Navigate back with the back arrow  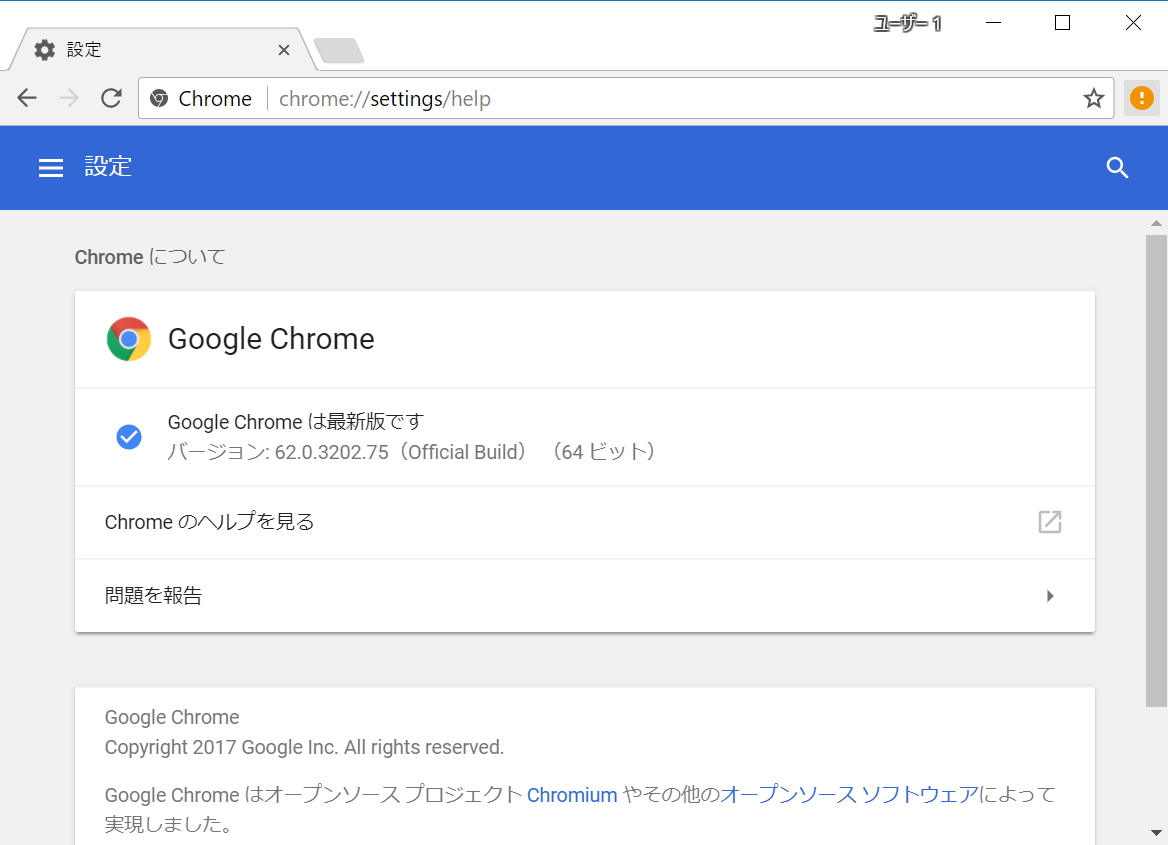27,98
